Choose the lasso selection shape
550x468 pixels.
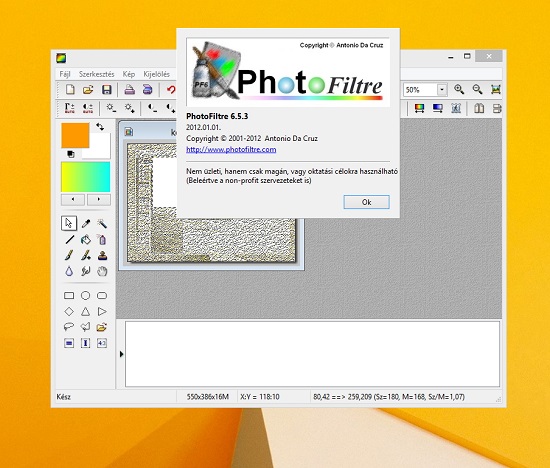pos(69,327)
